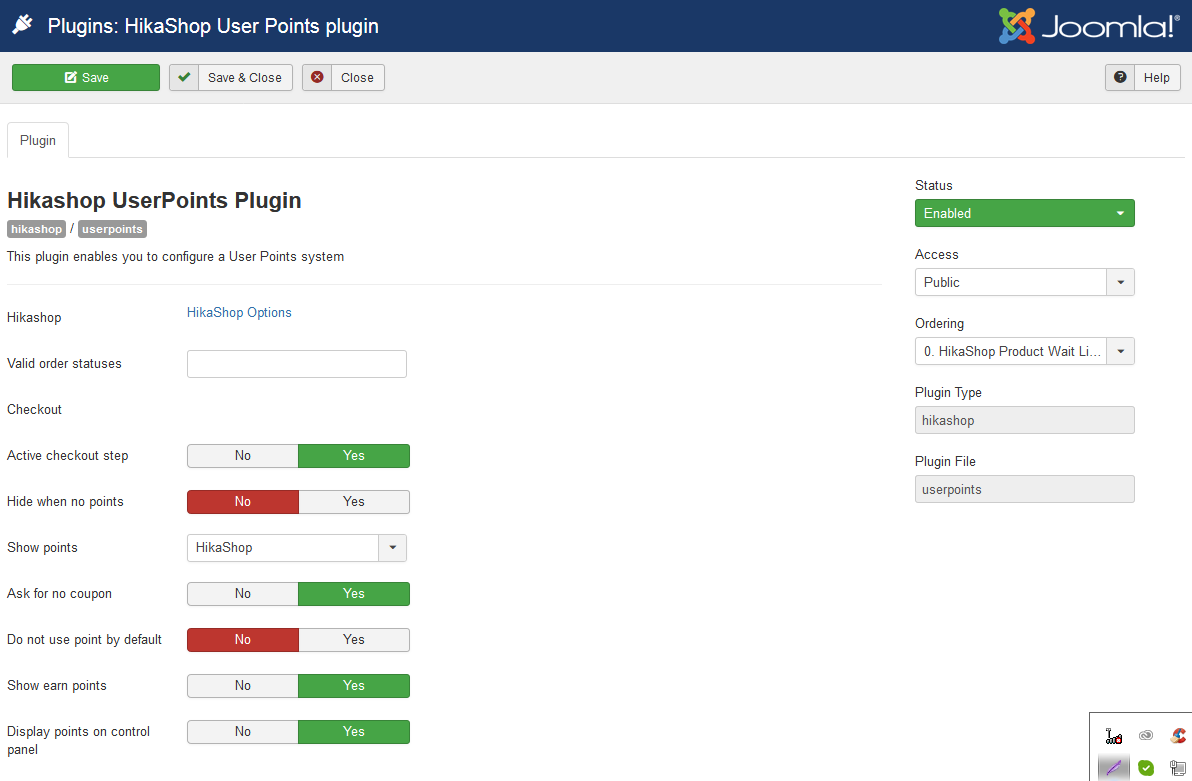
Task: Click the purple feather tray icon
Action: (1114, 768)
